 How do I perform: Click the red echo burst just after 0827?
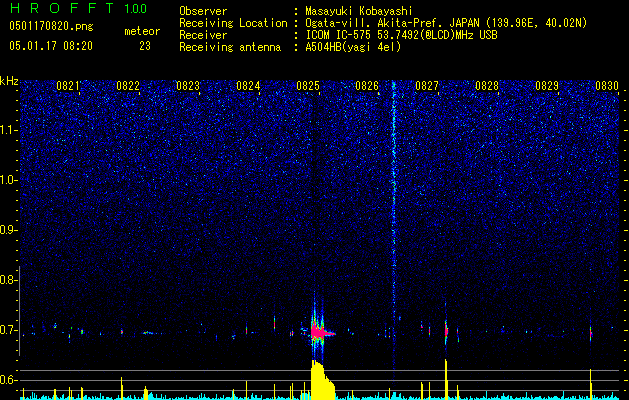coord(446,331)
